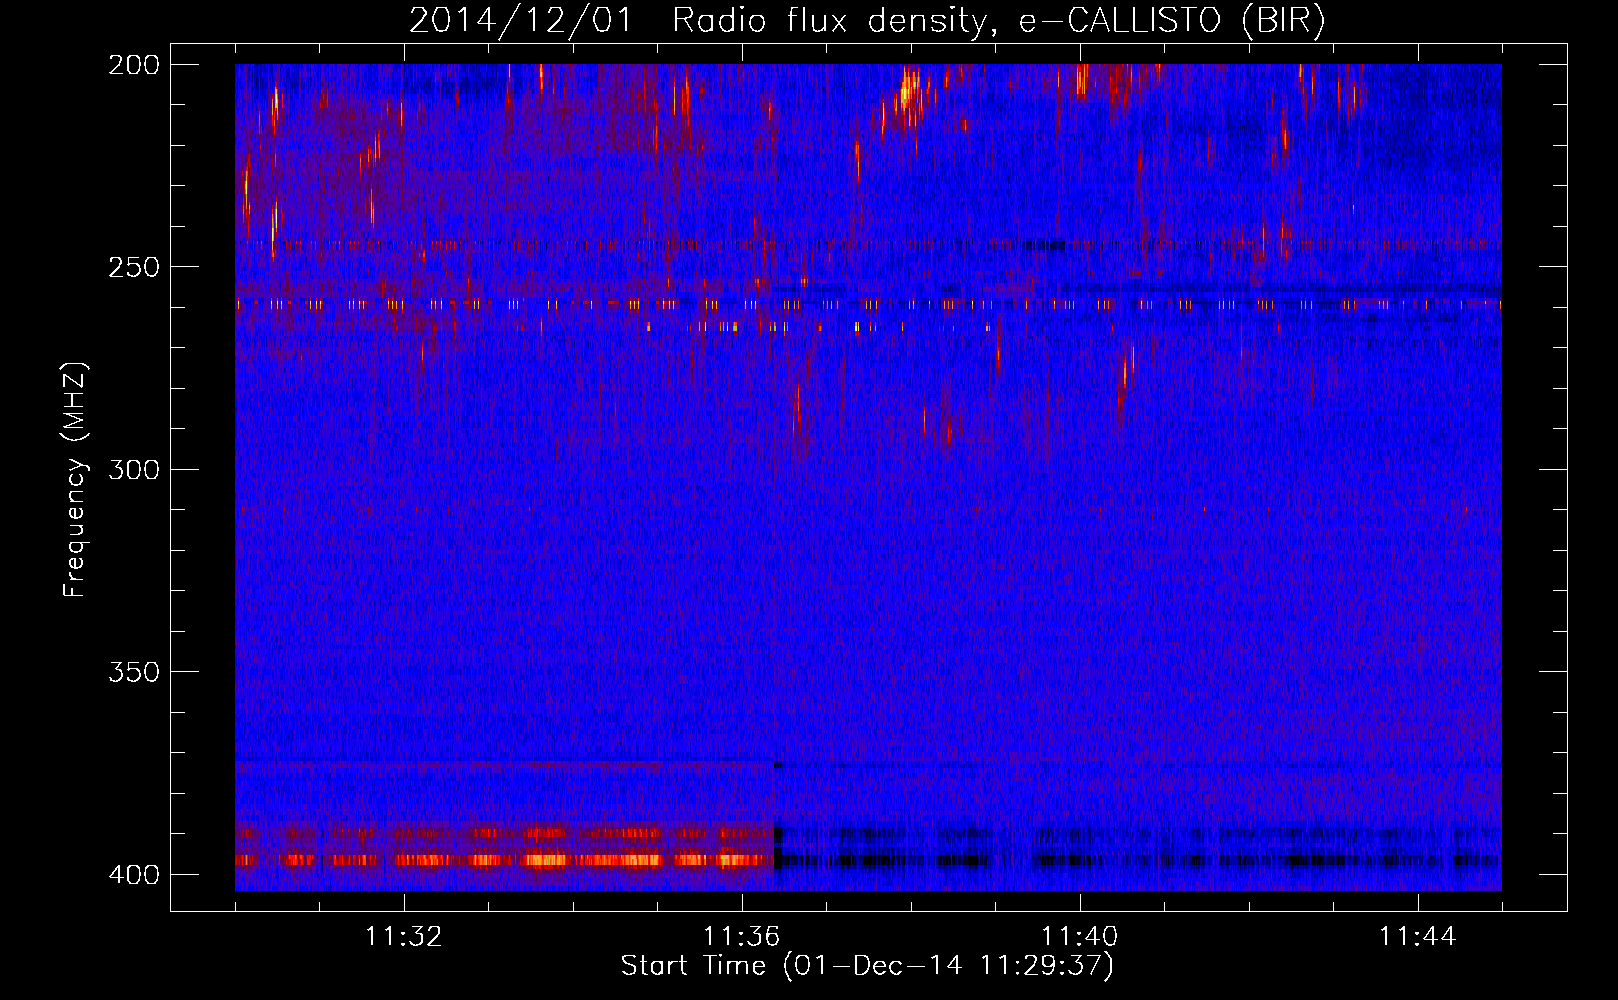The width and height of the screenshot is (1618, 1000).
Task: Click the 200 frequency tick label
Action: [x=134, y=65]
